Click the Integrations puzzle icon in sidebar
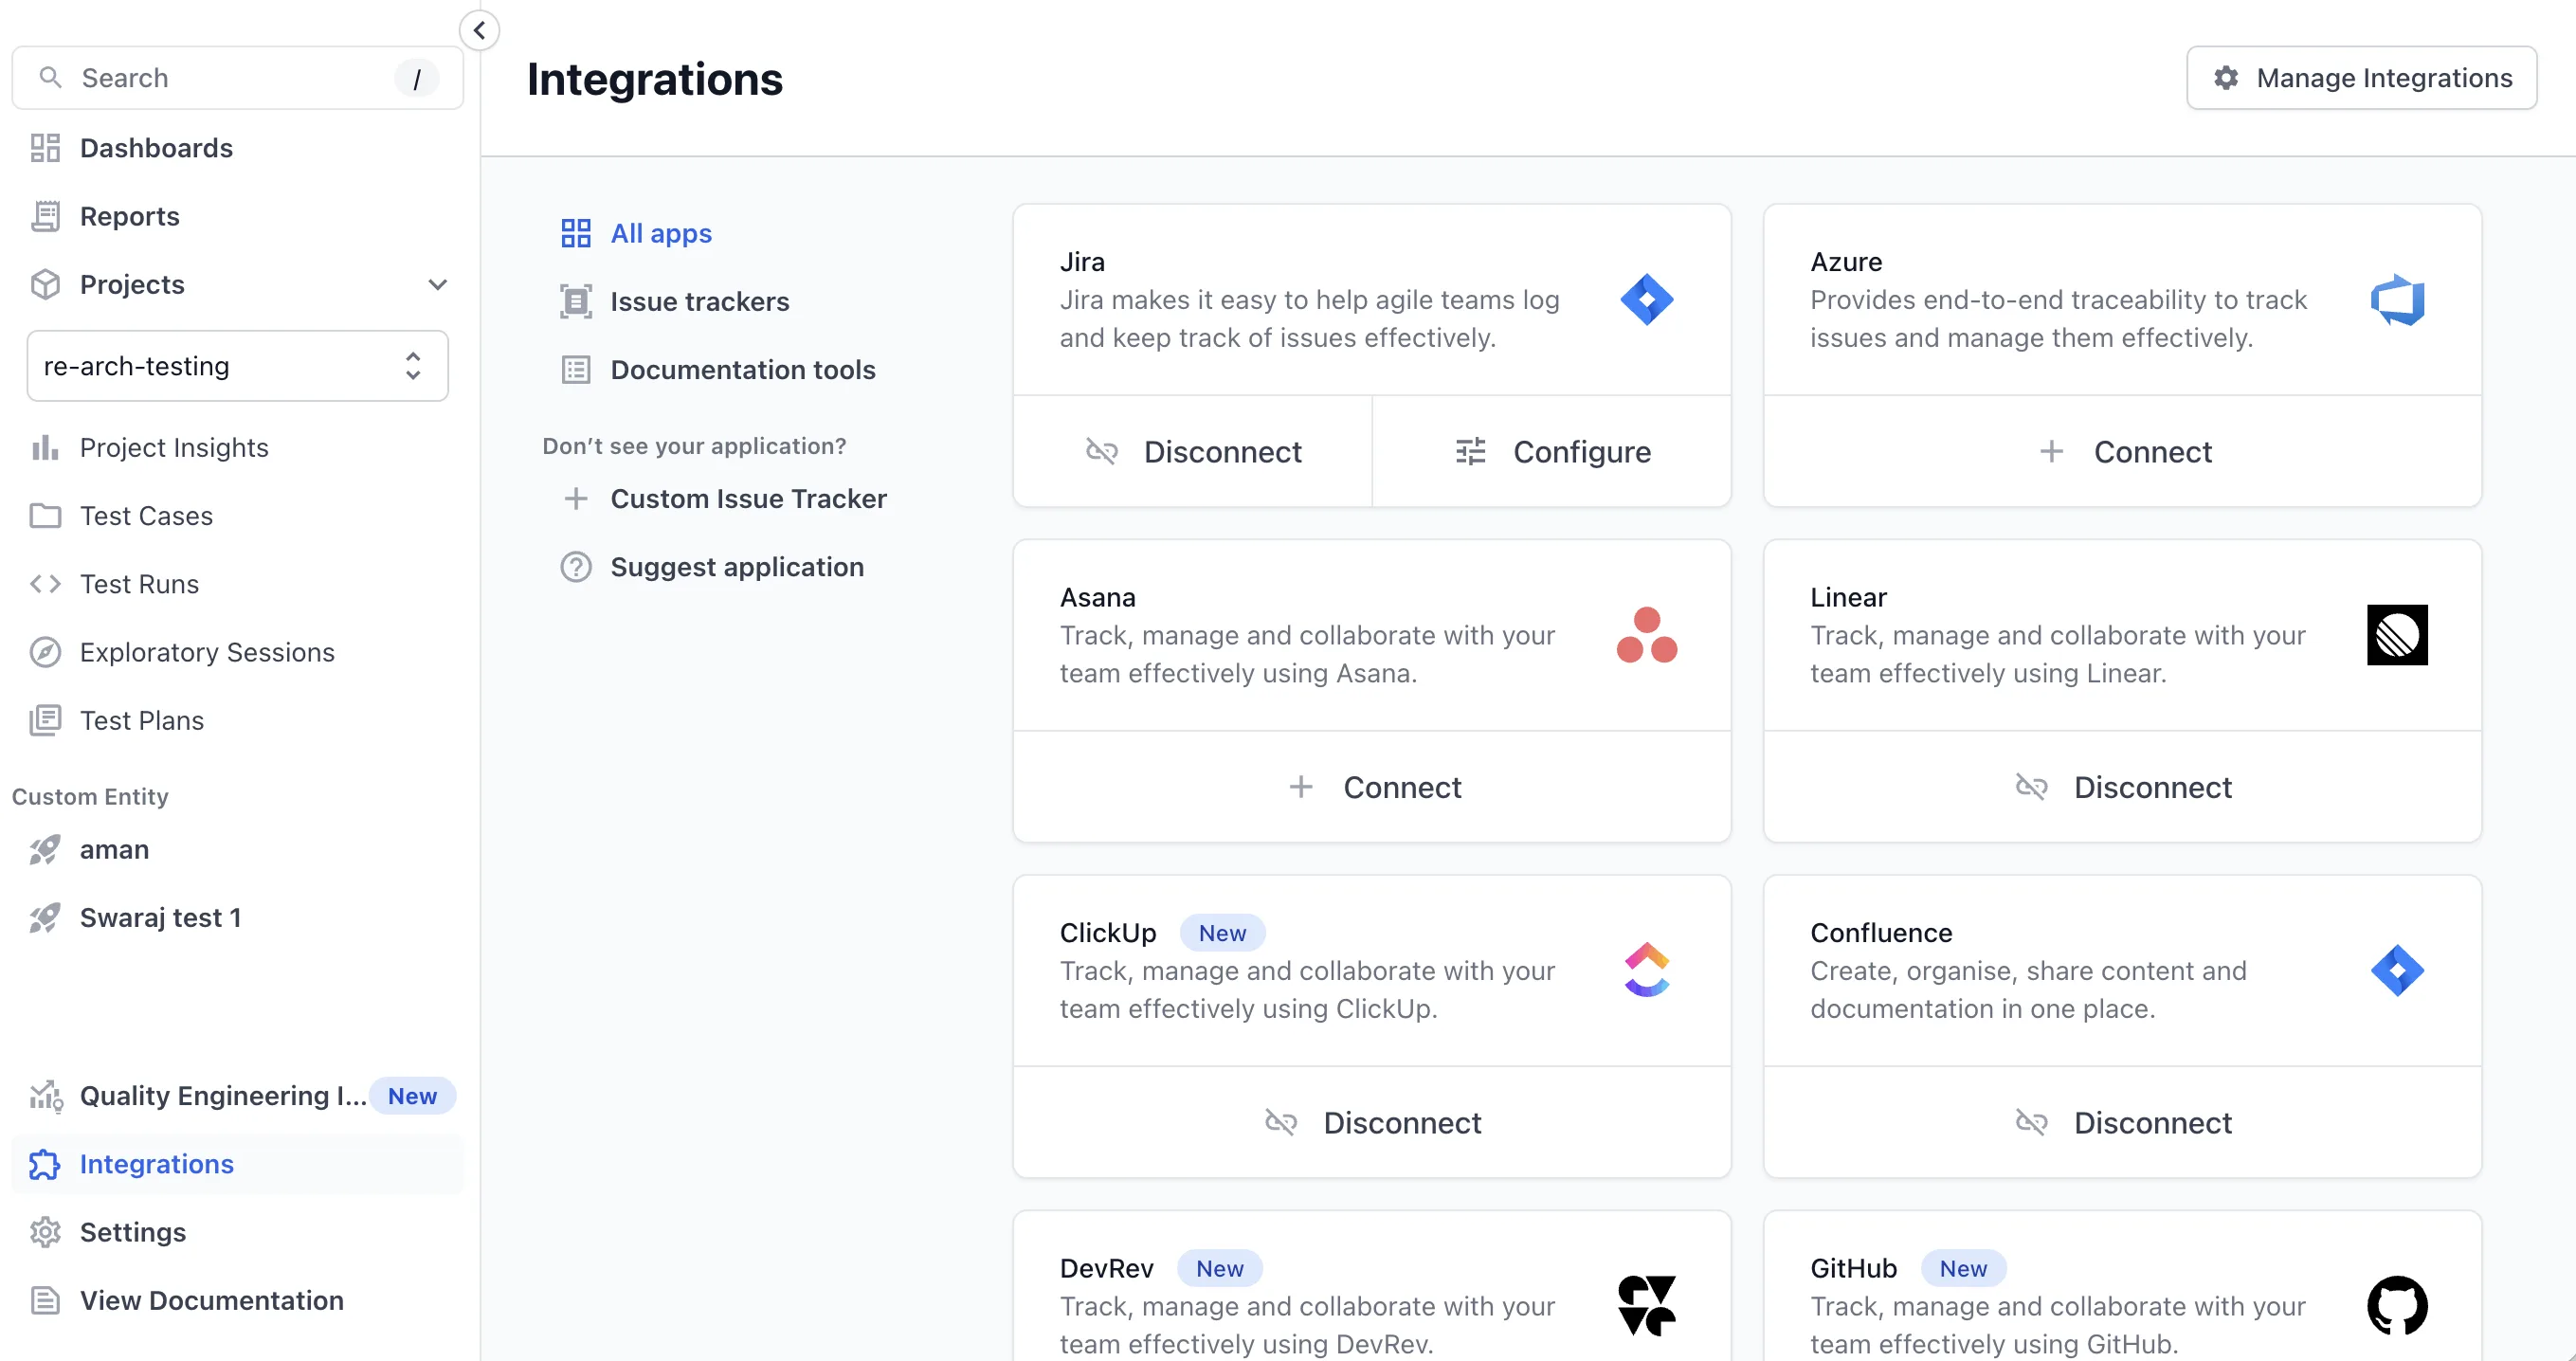Viewport: 2576px width, 1361px height. 45,1164
